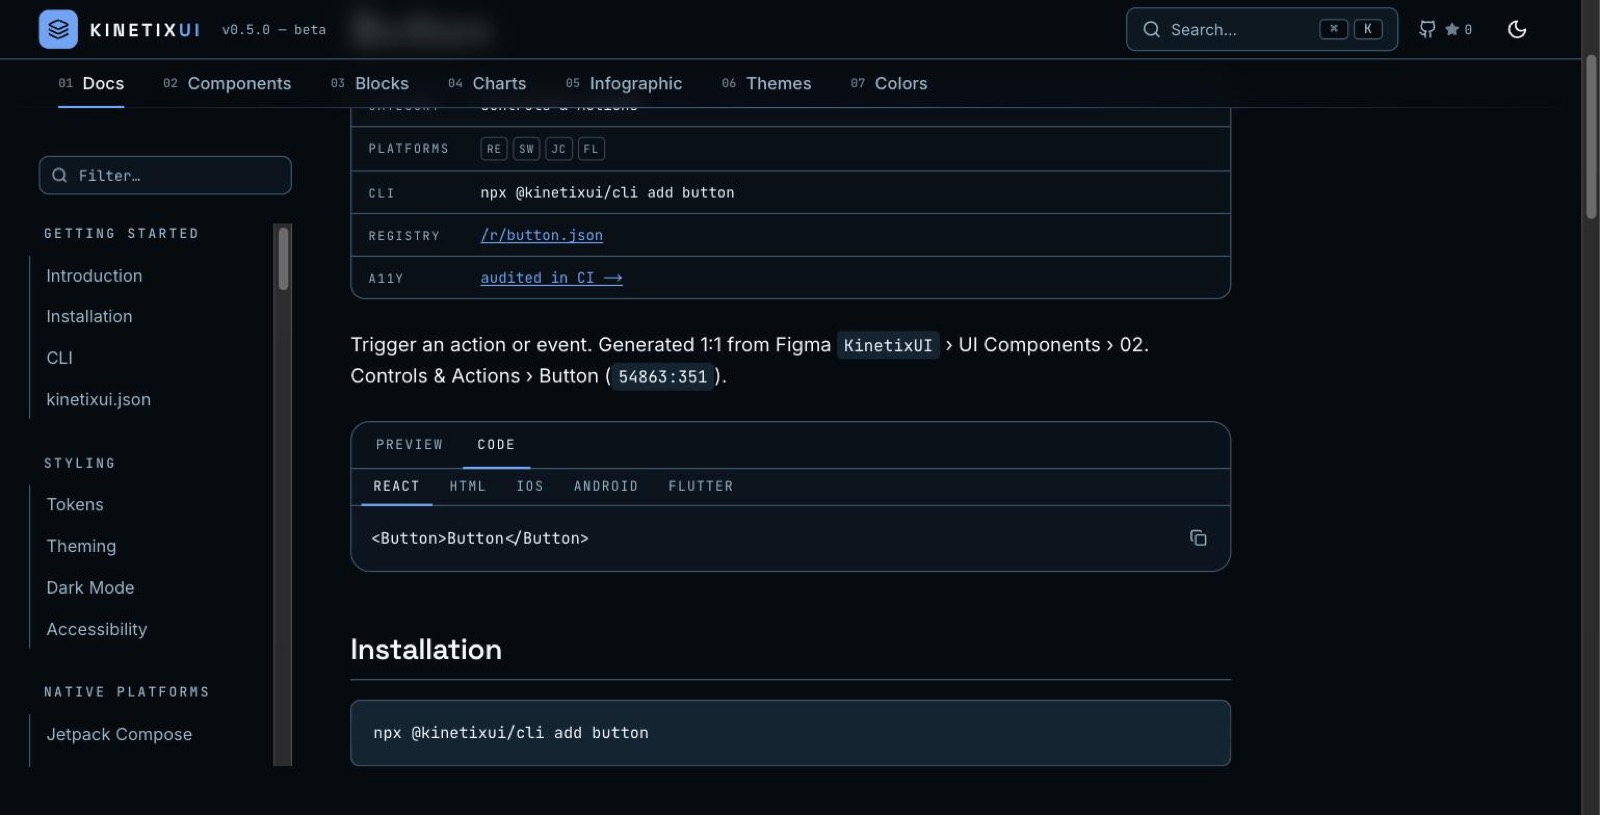The image size is (1600, 815).
Task: Toggle dark mode with the moon icon
Action: coord(1517,29)
